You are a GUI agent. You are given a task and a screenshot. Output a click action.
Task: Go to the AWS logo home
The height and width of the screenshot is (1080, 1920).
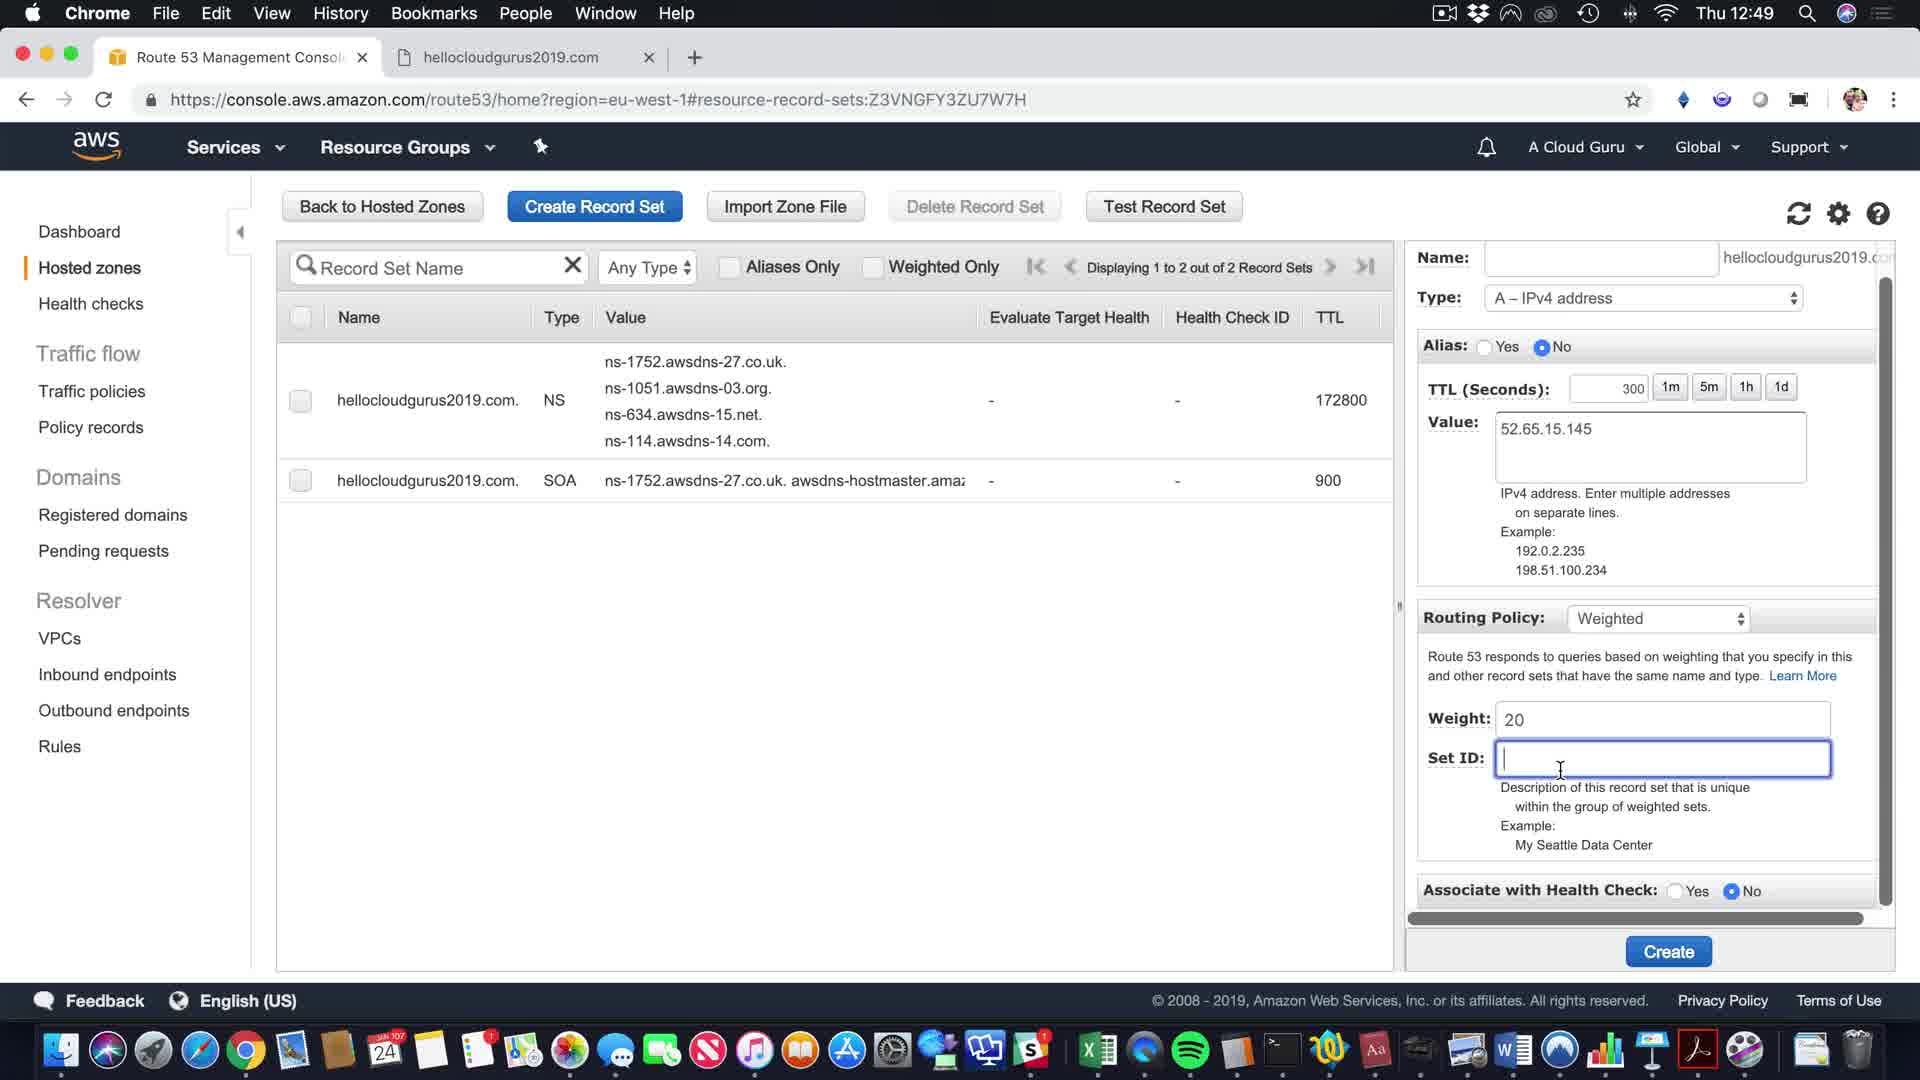tap(97, 146)
